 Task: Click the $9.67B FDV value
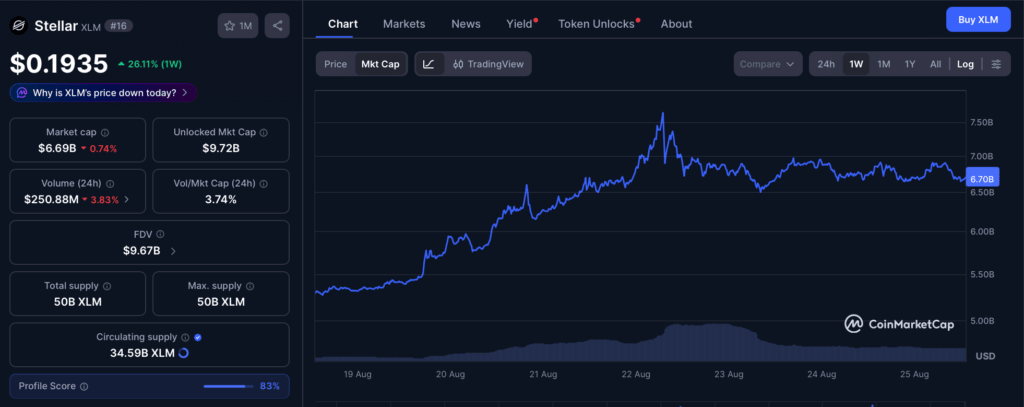coord(142,250)
